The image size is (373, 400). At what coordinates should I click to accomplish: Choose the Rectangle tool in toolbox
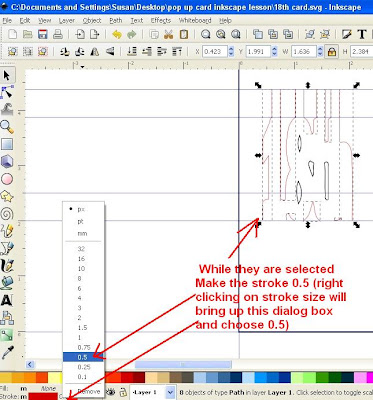click(7, 144)
